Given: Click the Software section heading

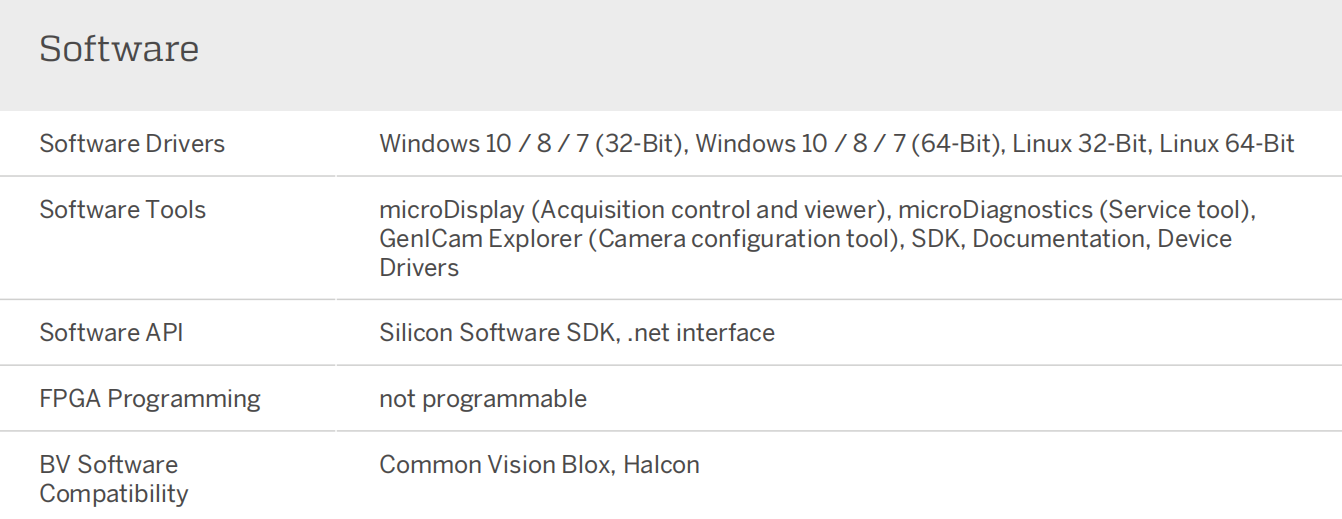Looking at the screenshot, I should pyautogui.click(x=119, y=49).
